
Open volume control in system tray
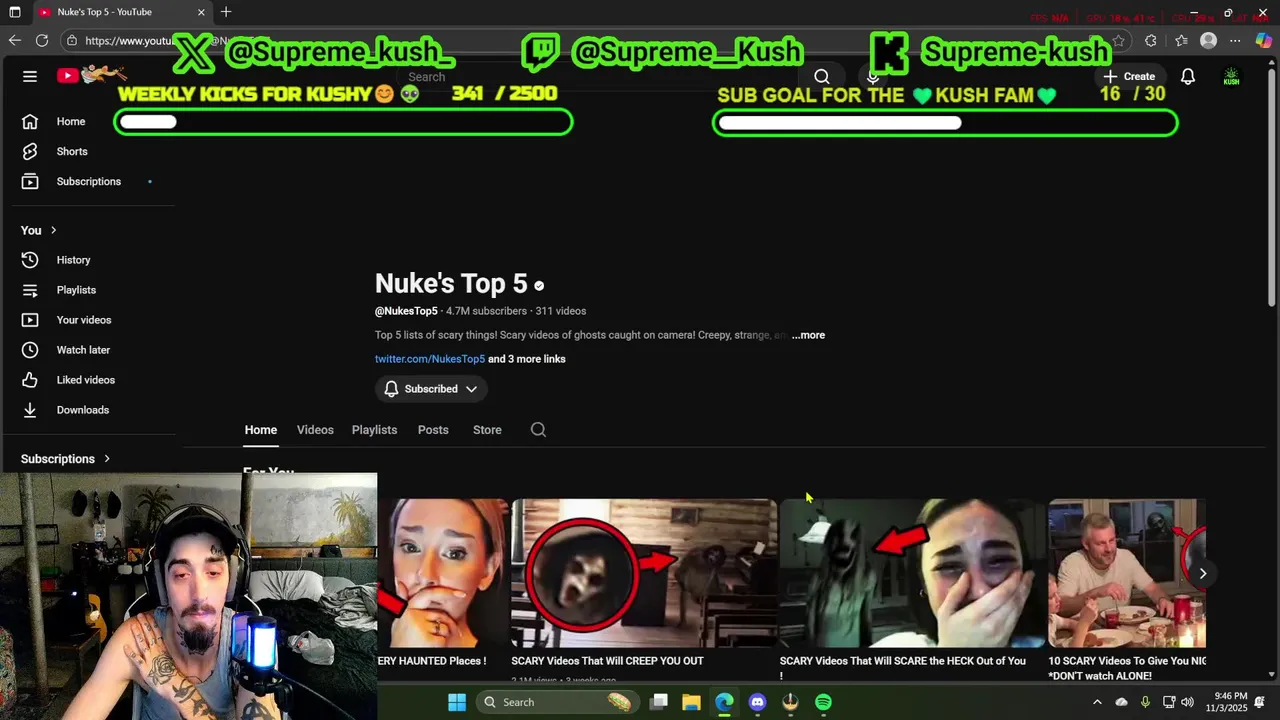(x=1187, y=702)
